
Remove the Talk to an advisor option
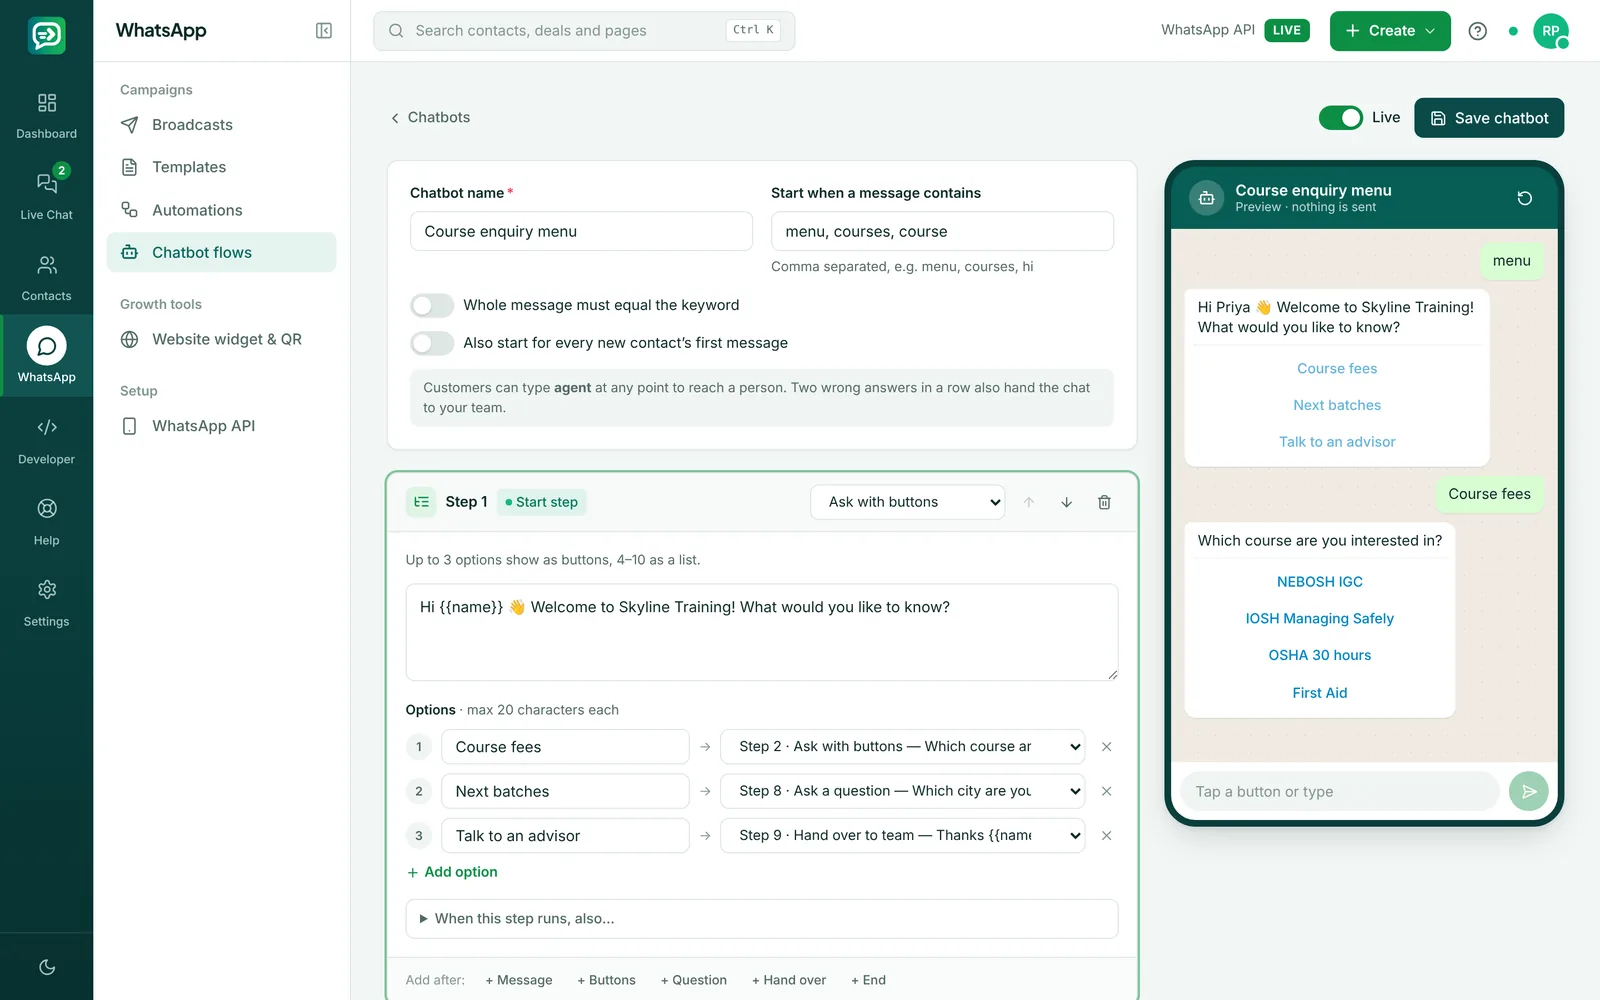(x=1106, y=835)
